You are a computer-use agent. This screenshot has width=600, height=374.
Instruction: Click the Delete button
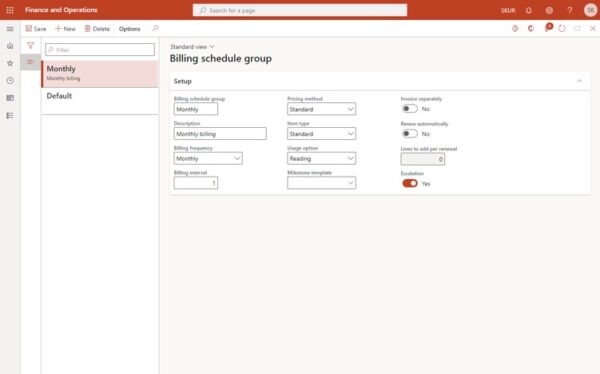(x=97, y=29)
